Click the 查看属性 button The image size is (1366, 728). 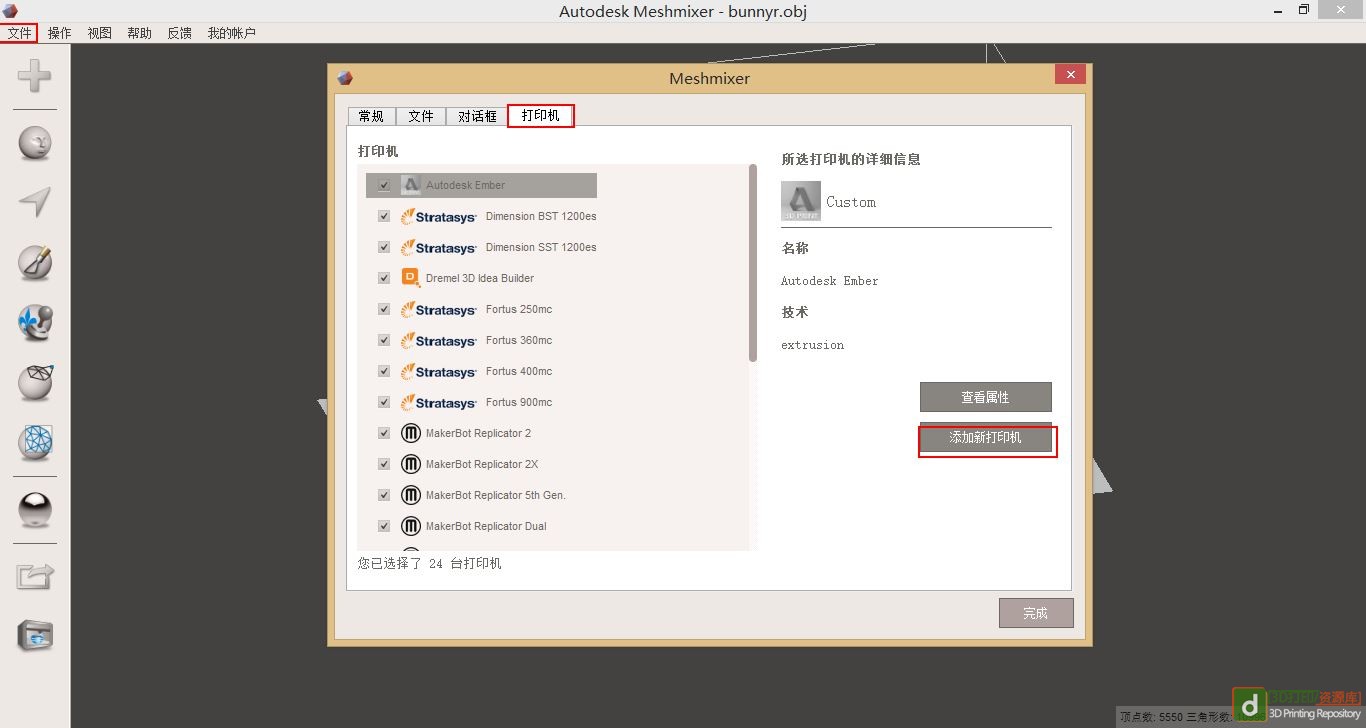986,397
